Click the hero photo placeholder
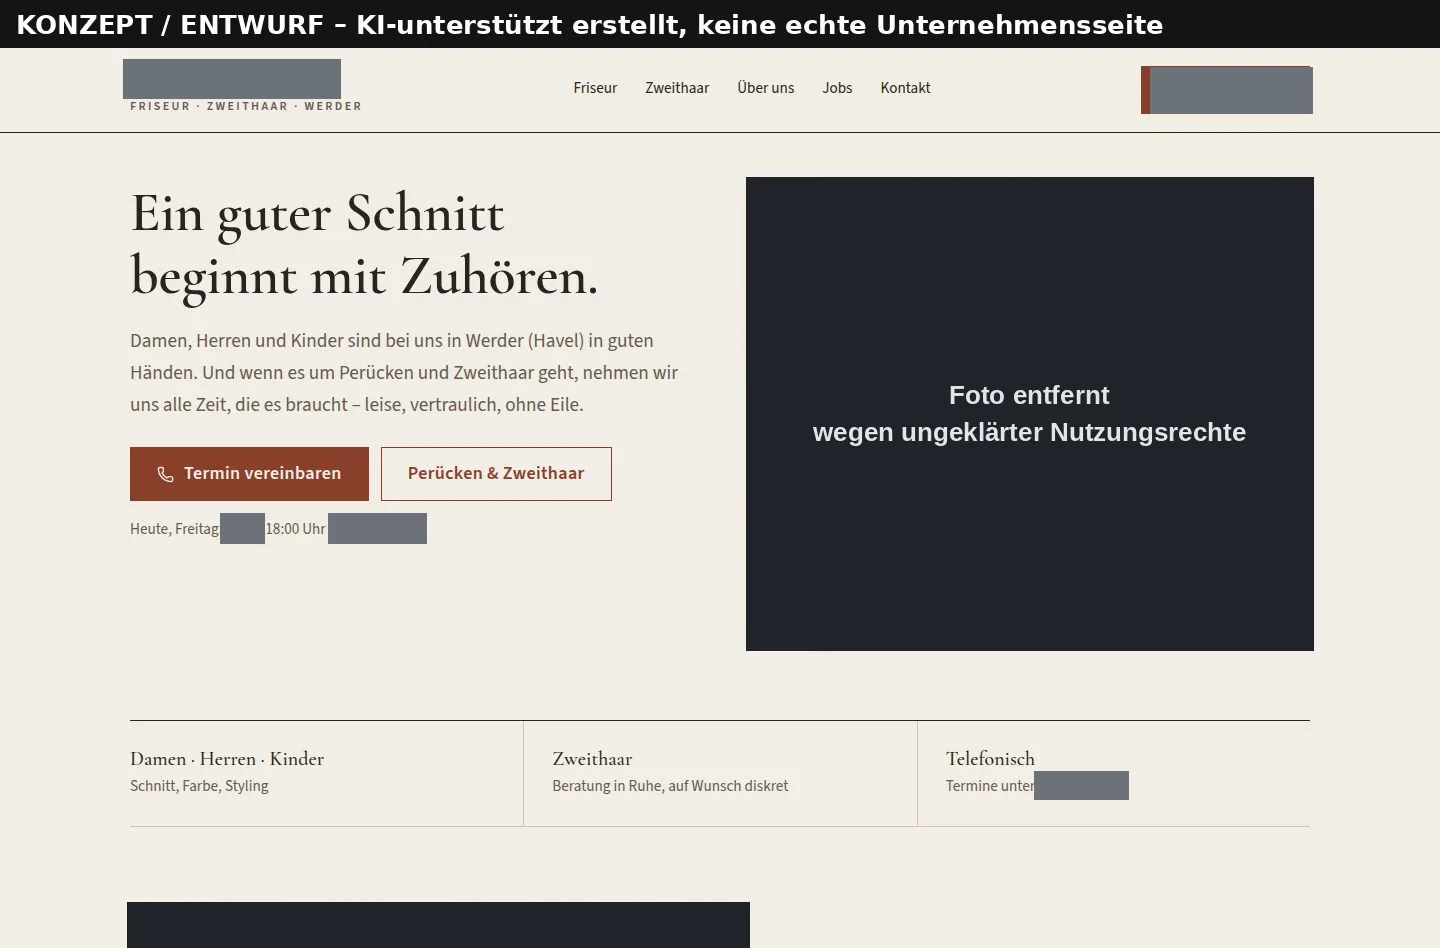This screenshot has width=1440, height=948. coord(1030,414)
